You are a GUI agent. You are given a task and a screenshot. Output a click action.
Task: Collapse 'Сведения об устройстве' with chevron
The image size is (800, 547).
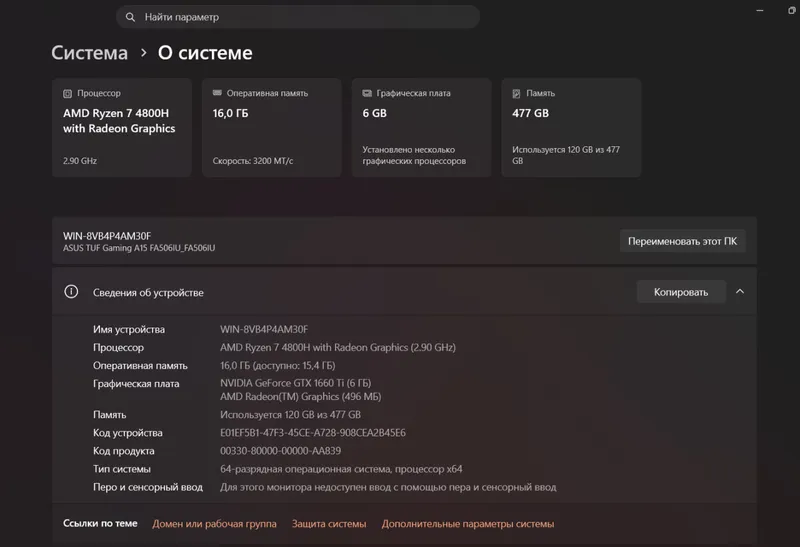point(740,292)
